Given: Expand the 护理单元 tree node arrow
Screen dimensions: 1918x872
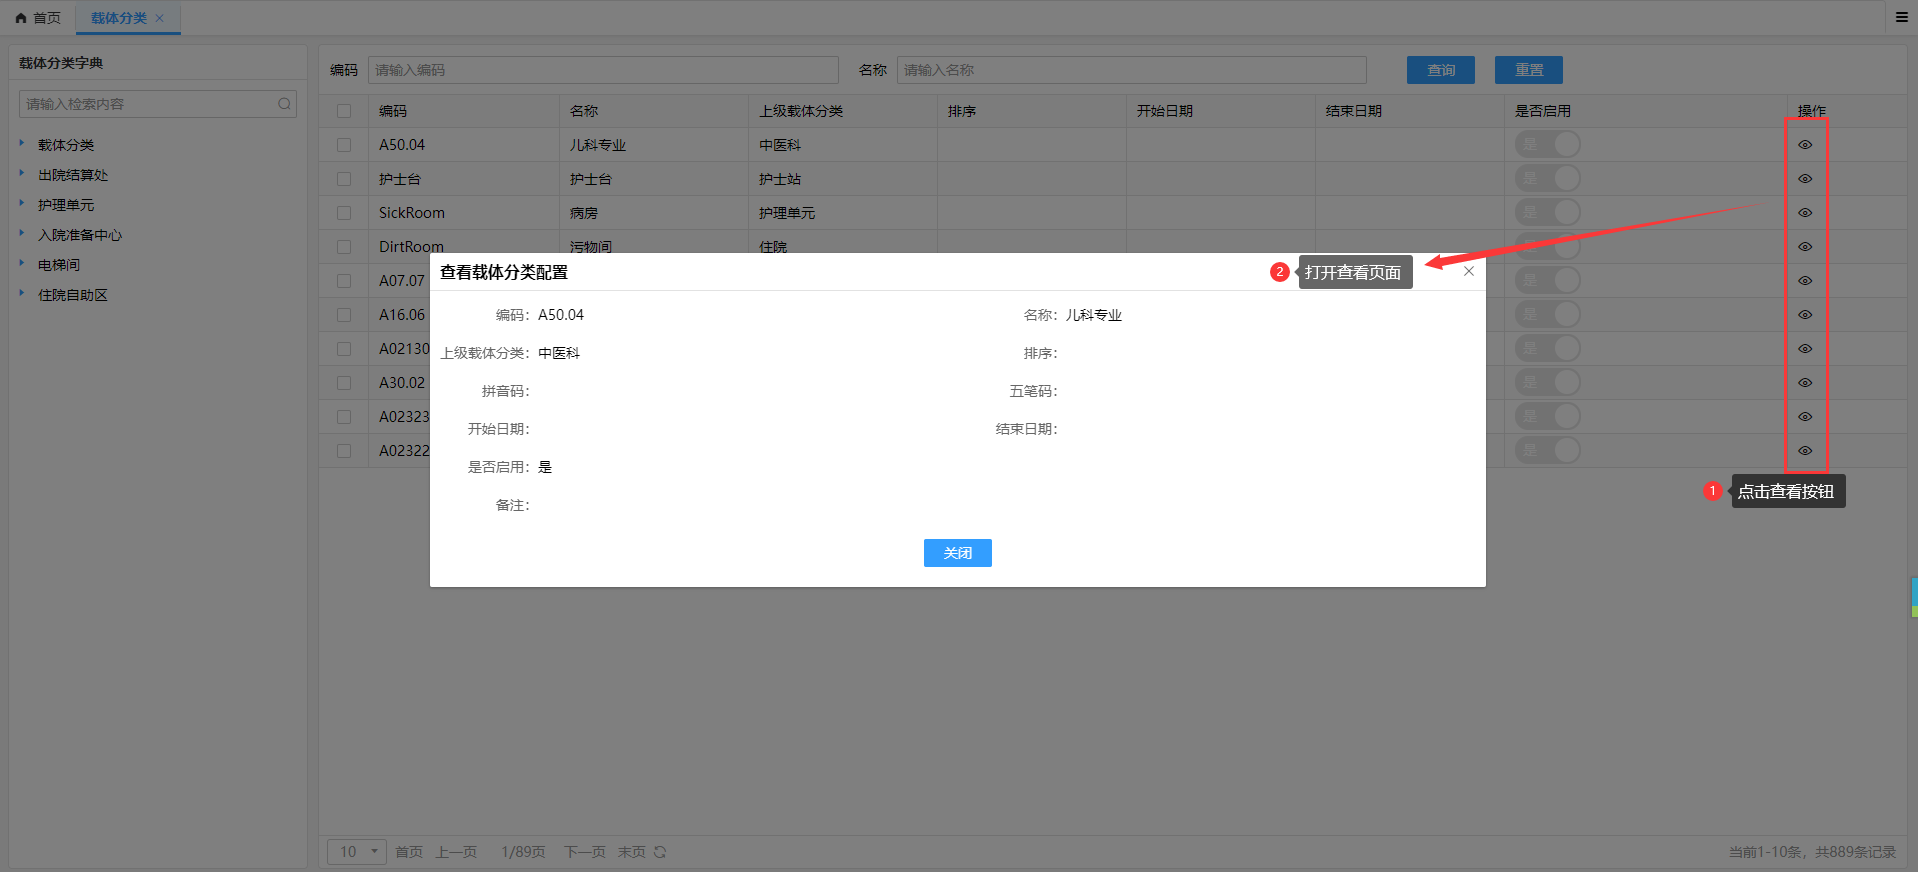Looking at the screenshot, I should pos(22,204).
